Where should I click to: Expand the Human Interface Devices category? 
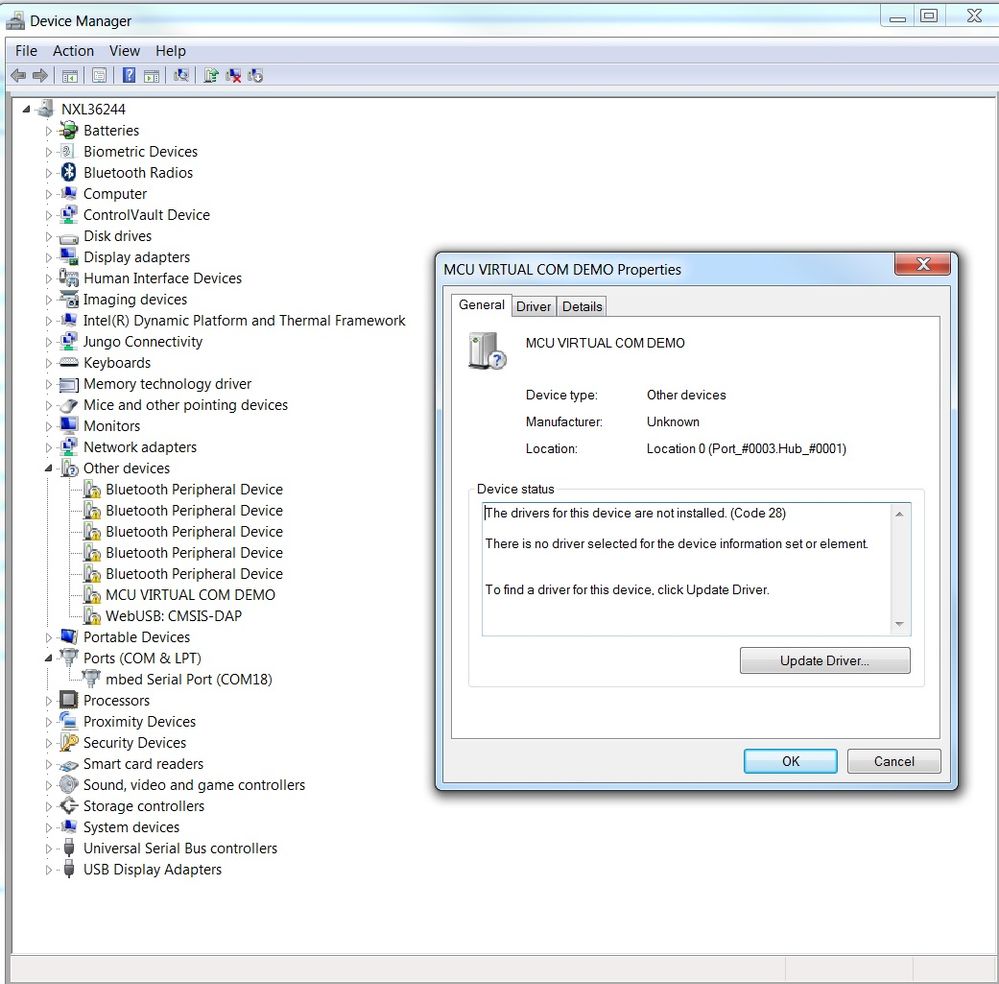[48, 279]
